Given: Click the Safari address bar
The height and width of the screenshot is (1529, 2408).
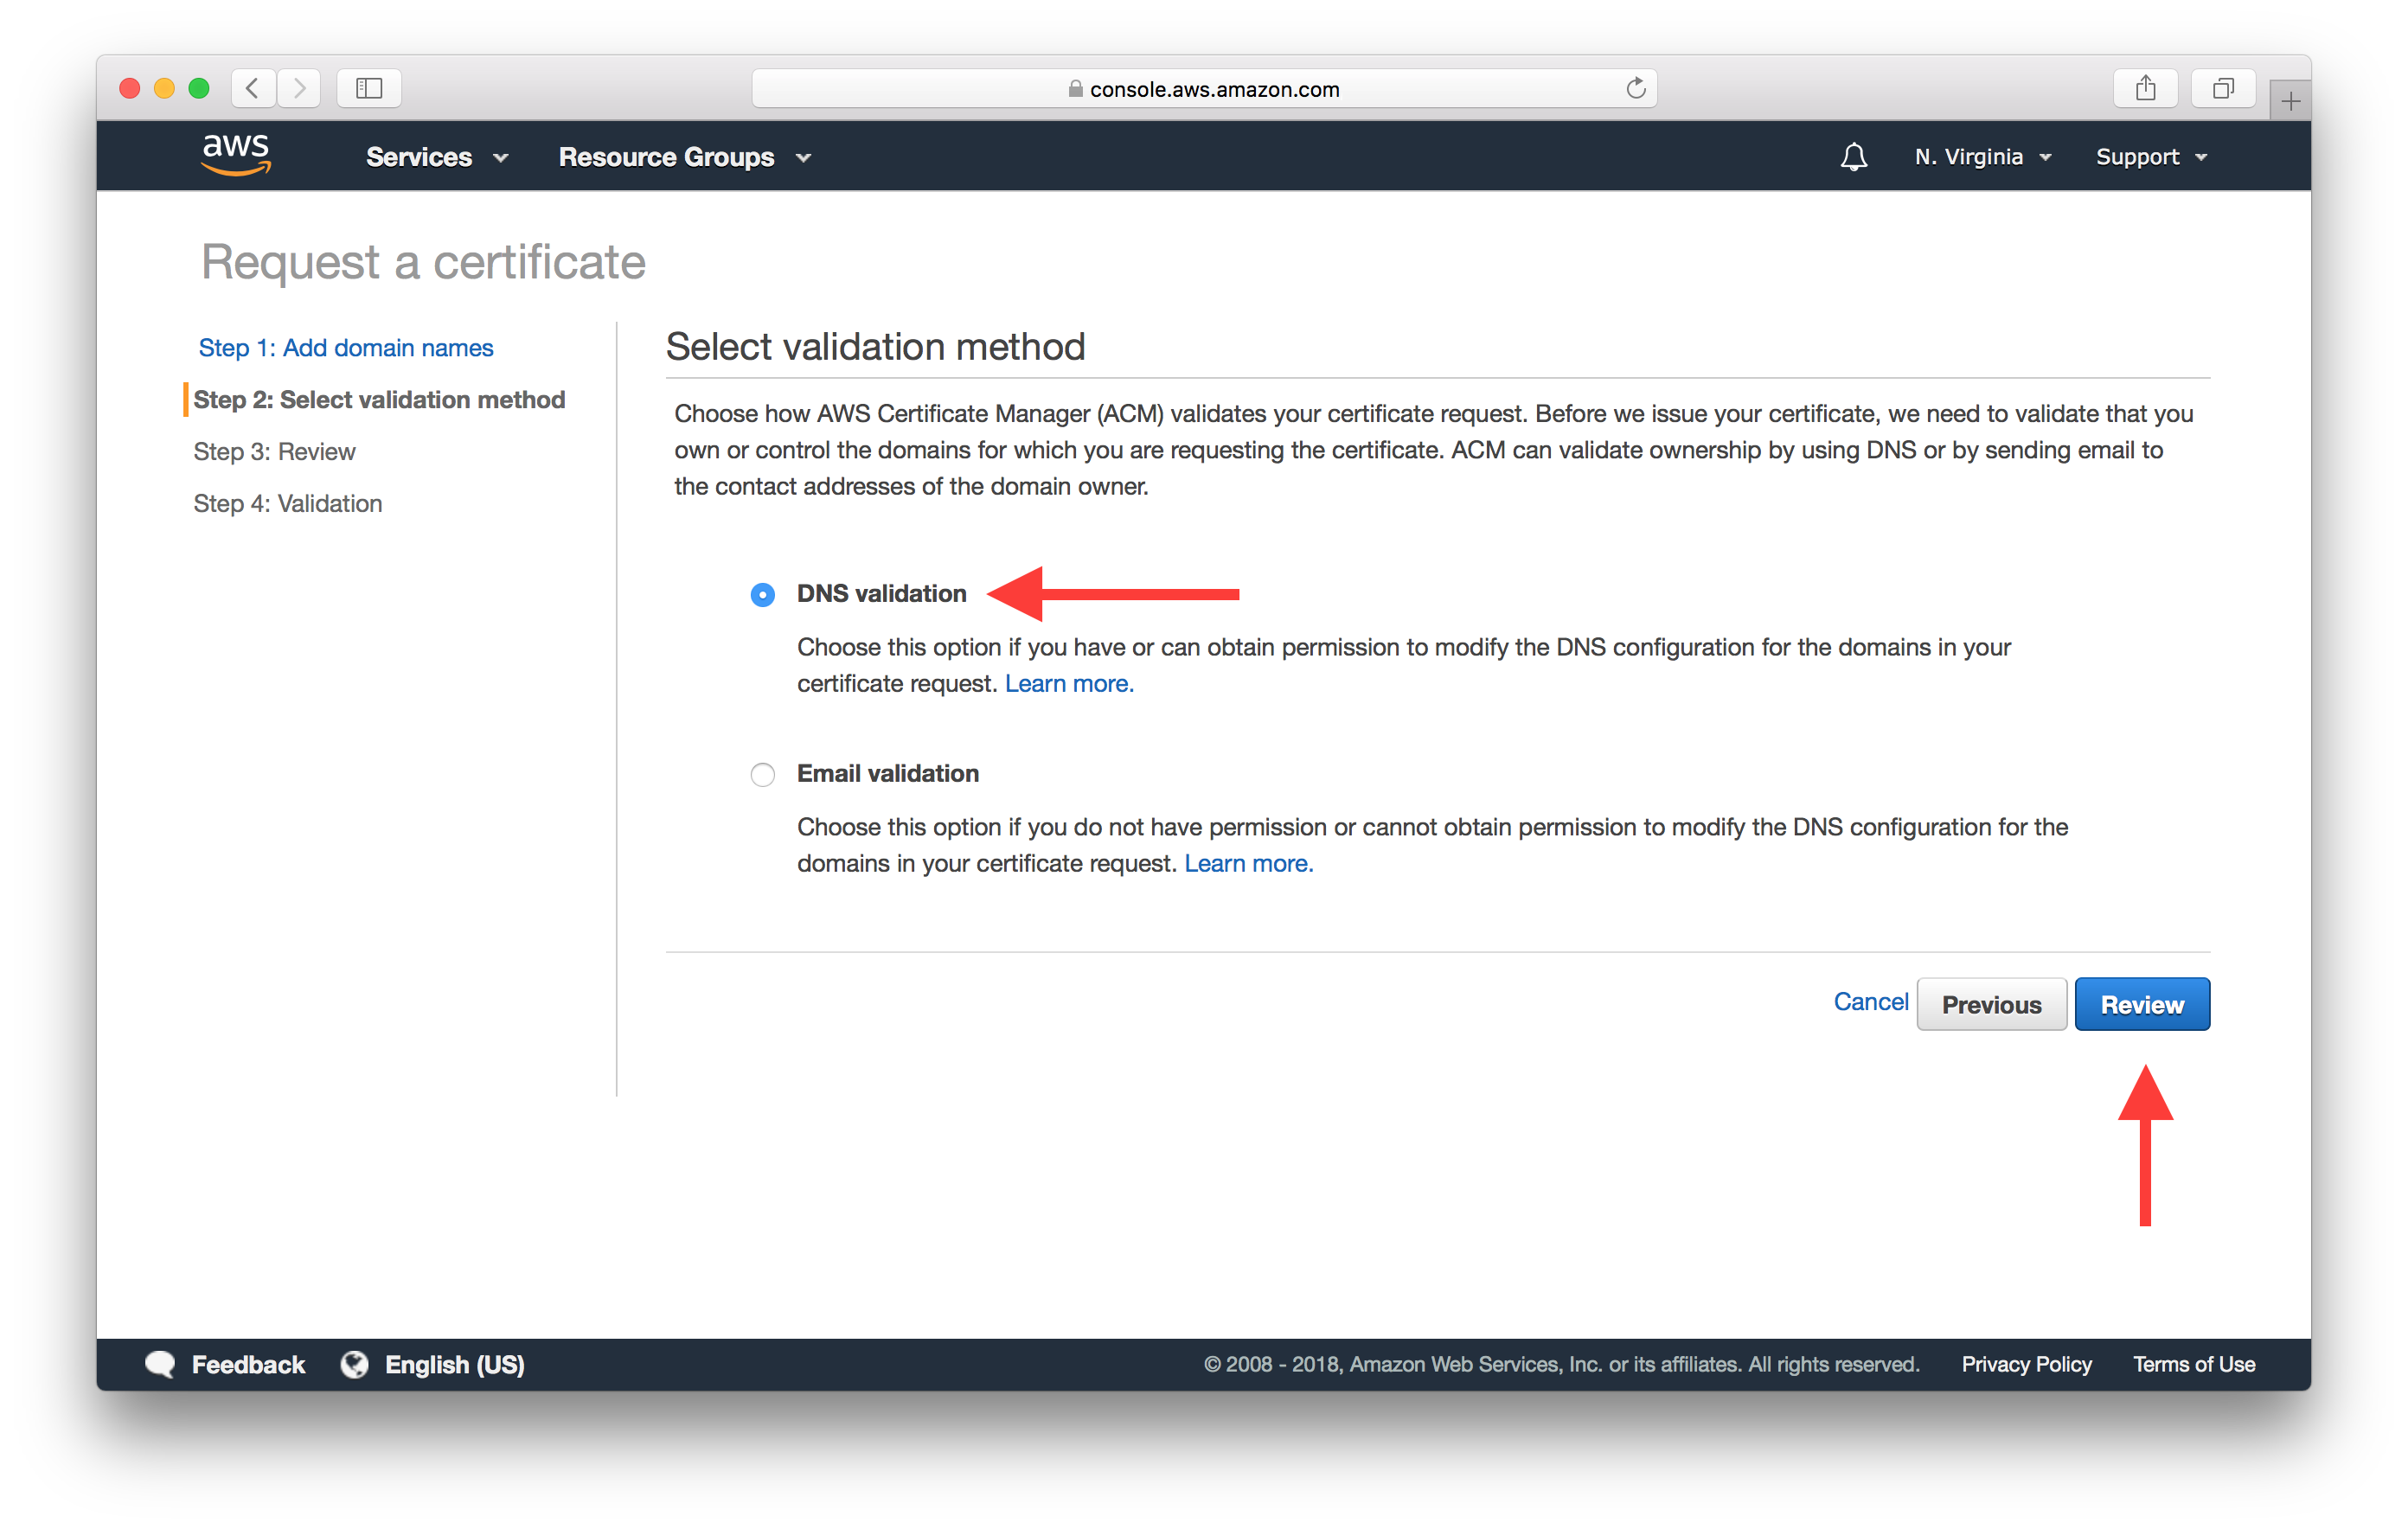Looking at the screenshot, I should click(1203, 89).
